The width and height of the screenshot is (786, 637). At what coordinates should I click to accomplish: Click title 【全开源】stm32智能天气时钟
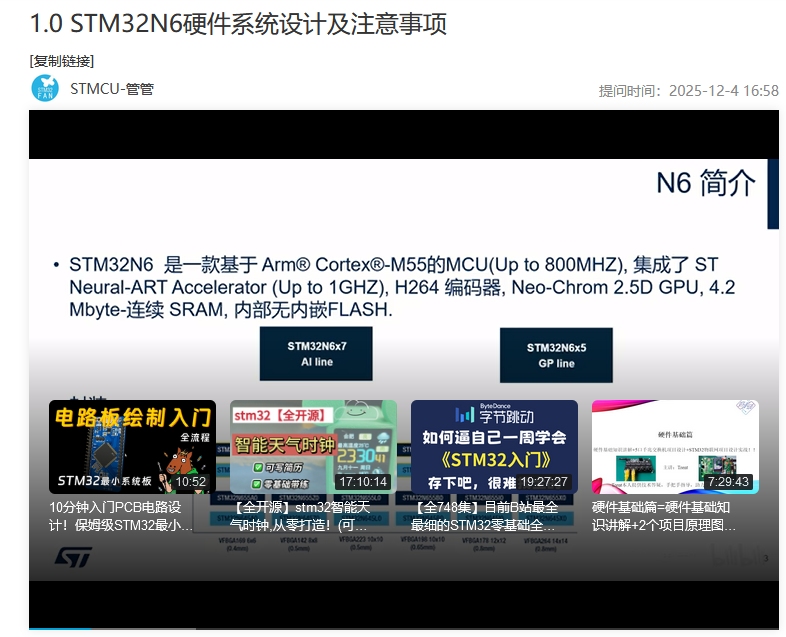point(300,516)
